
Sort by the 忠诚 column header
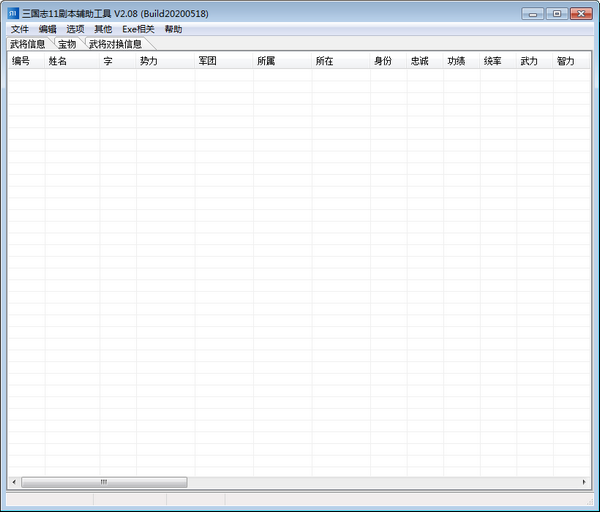tap(425, 61)
